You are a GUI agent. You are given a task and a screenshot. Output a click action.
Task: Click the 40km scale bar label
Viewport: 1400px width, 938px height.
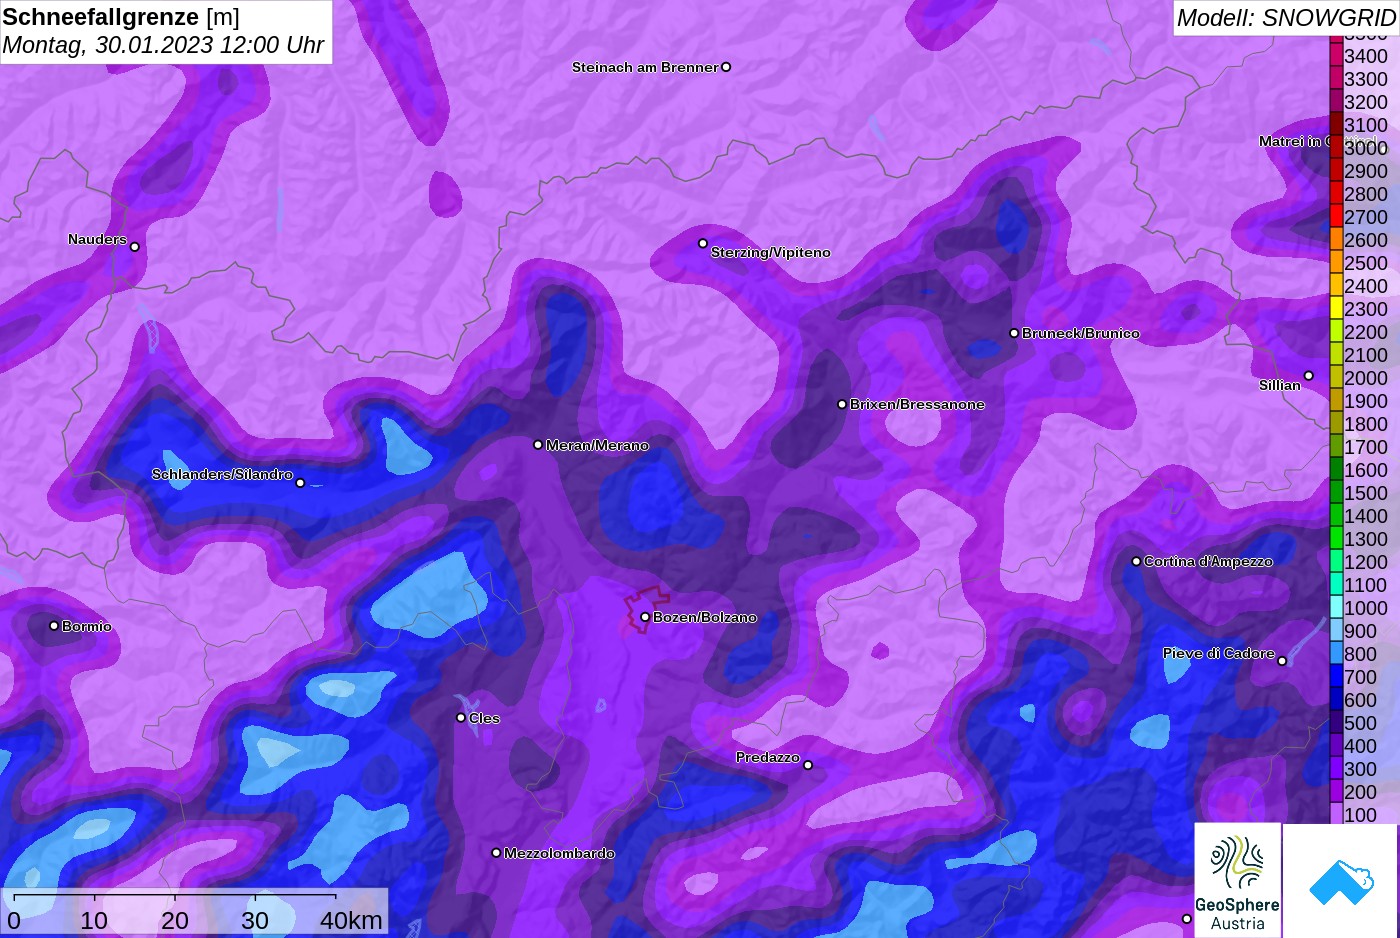351,920
